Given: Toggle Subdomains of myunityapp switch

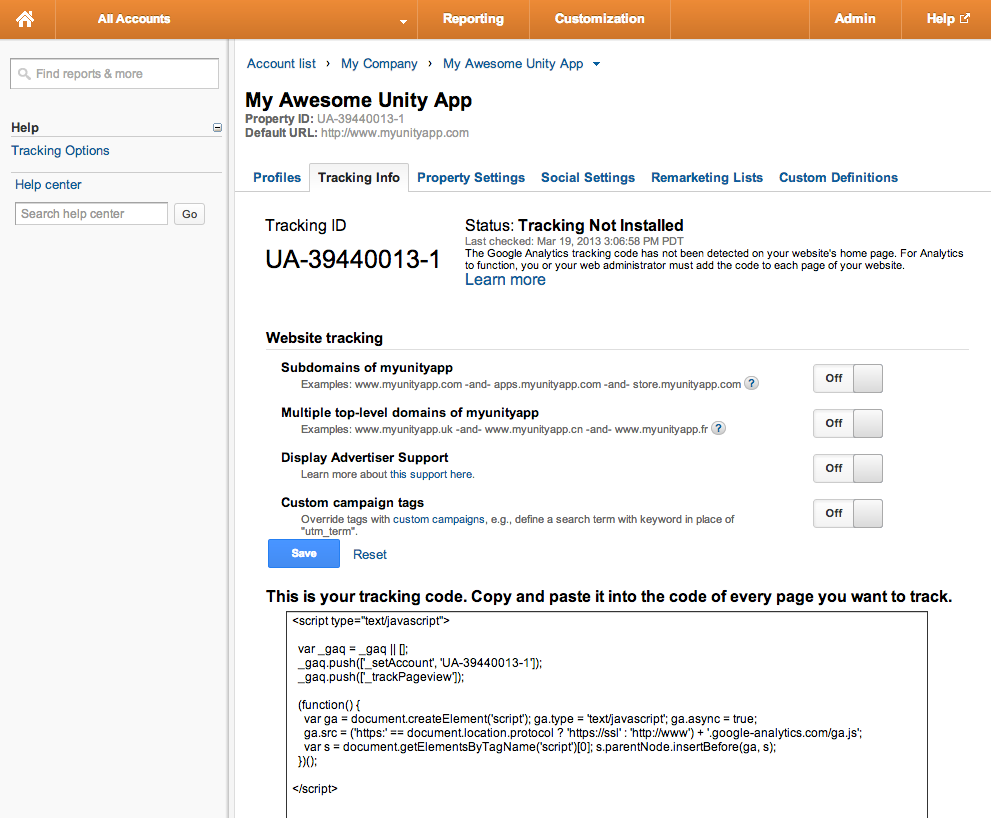Looking at the screenshot, I should click(848, 378).
